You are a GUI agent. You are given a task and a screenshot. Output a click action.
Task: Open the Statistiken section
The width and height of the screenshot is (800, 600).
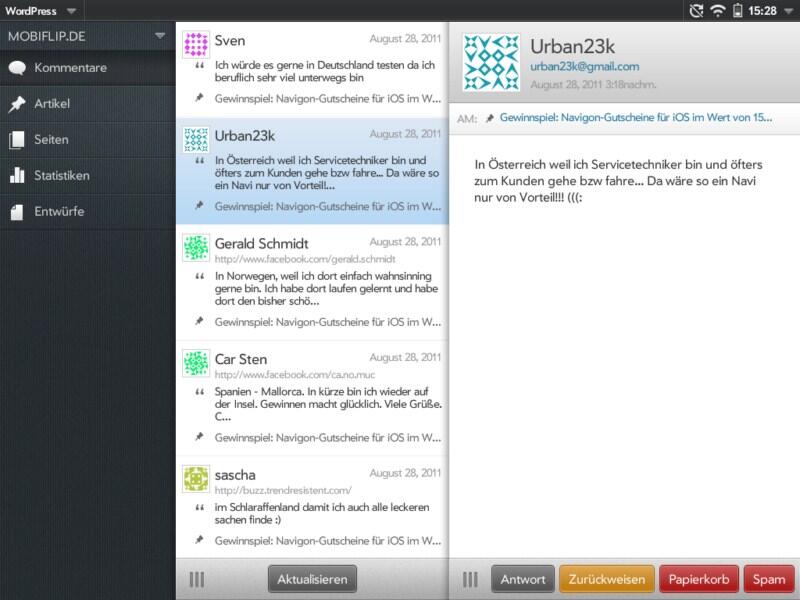pos(87,176)
